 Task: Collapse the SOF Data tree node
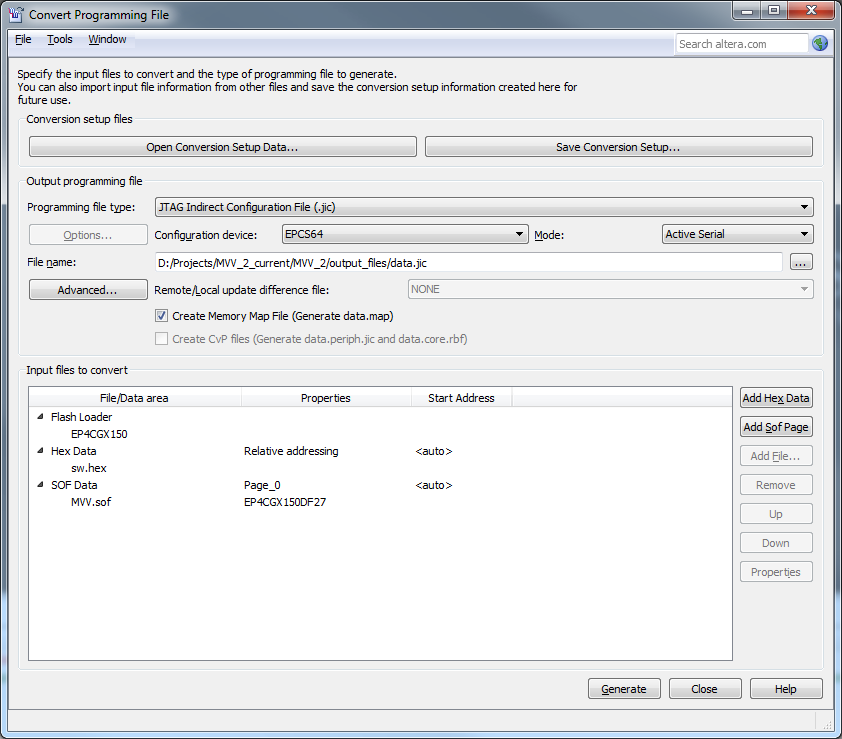pyautogui.click(x=40, y=485)
